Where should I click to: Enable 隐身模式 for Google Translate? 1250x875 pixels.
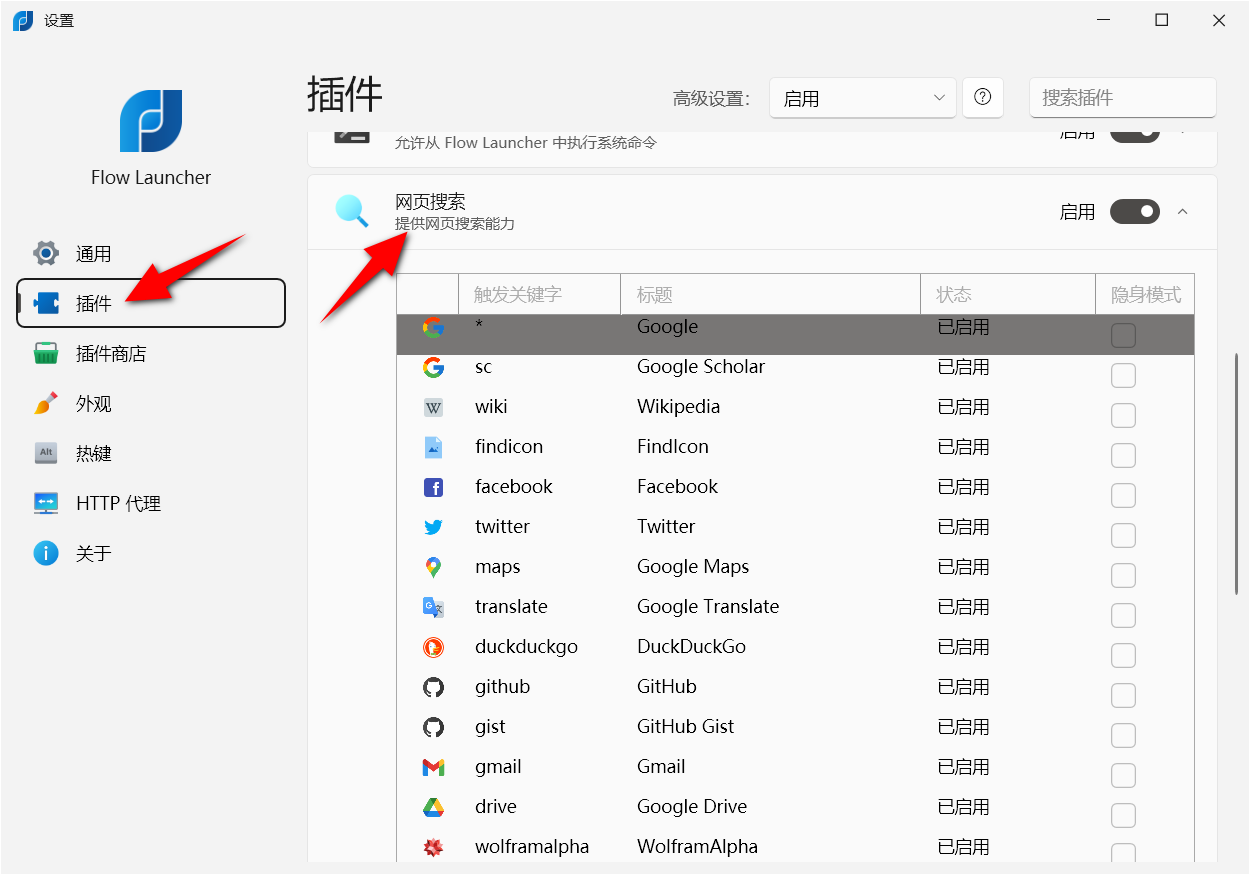click(x=1123, y=615)
